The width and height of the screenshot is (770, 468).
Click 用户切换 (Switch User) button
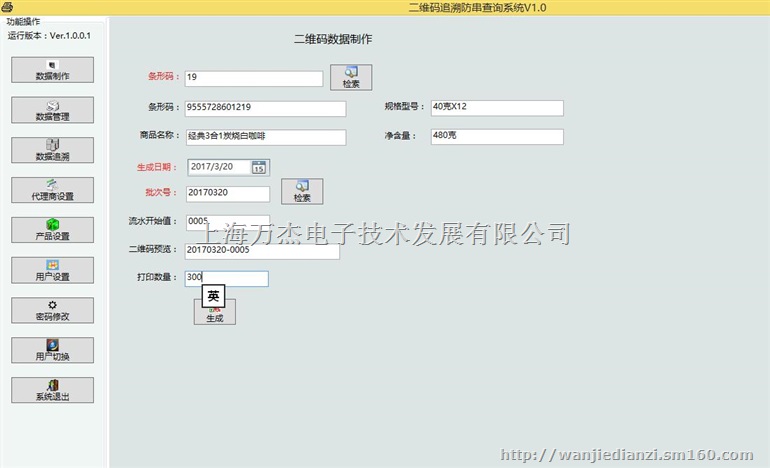pyautogui.click(x=52, y=350)
